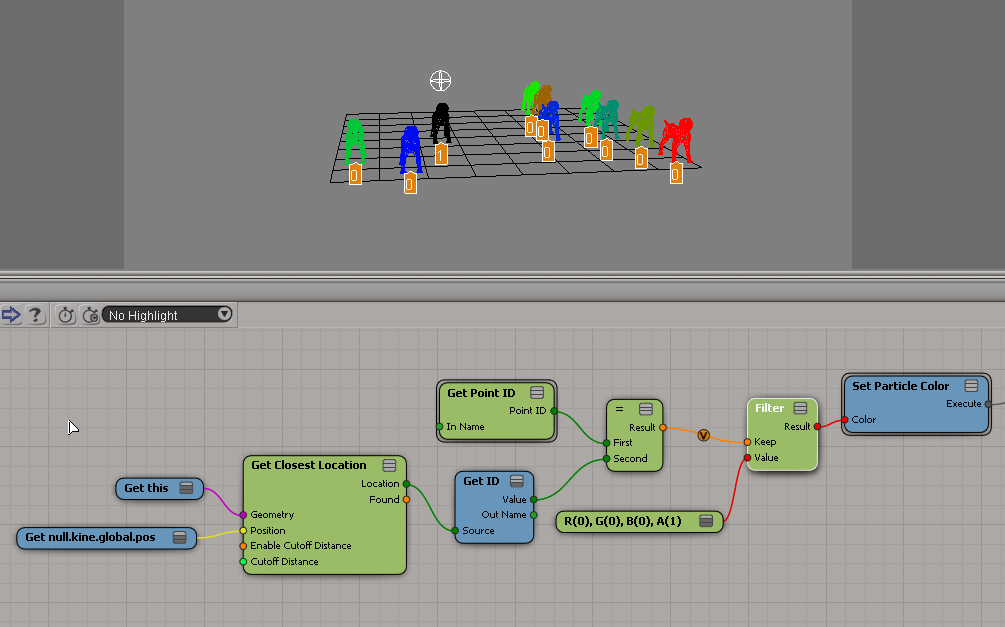Click the blue arrow icon in ICE toolbar

11,315
